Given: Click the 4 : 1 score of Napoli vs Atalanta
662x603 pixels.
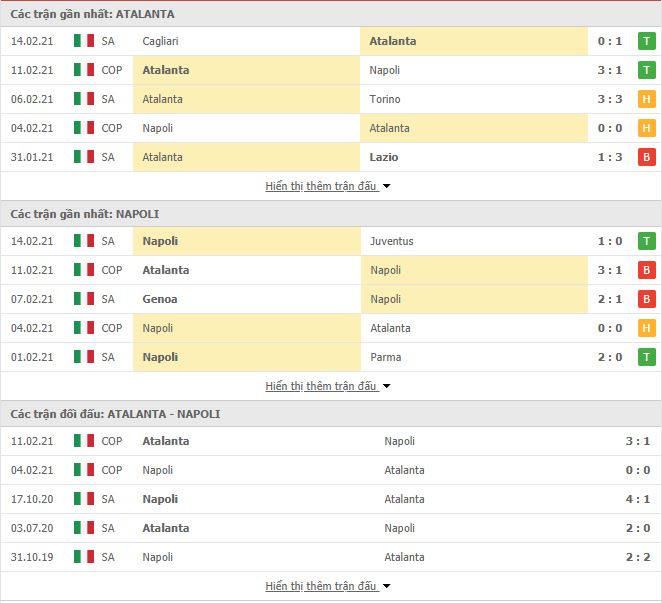Looking at the screenshot, I should point(638,499).
